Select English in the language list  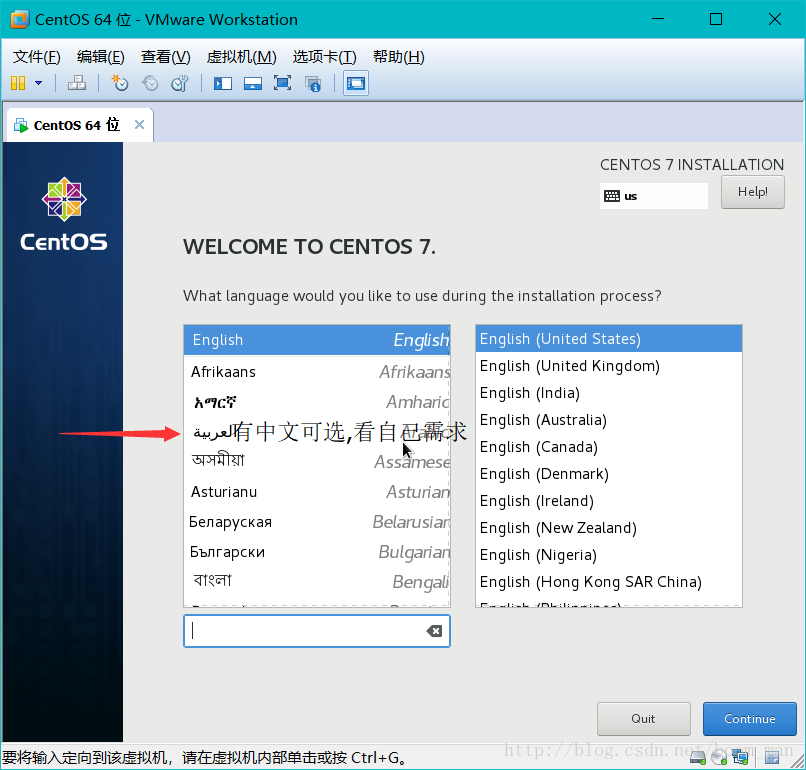(x=317, y=340)
